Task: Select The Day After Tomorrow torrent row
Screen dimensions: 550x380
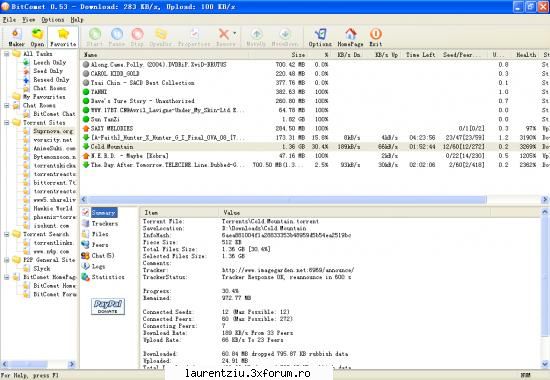Action: click(x=315, y=165)
